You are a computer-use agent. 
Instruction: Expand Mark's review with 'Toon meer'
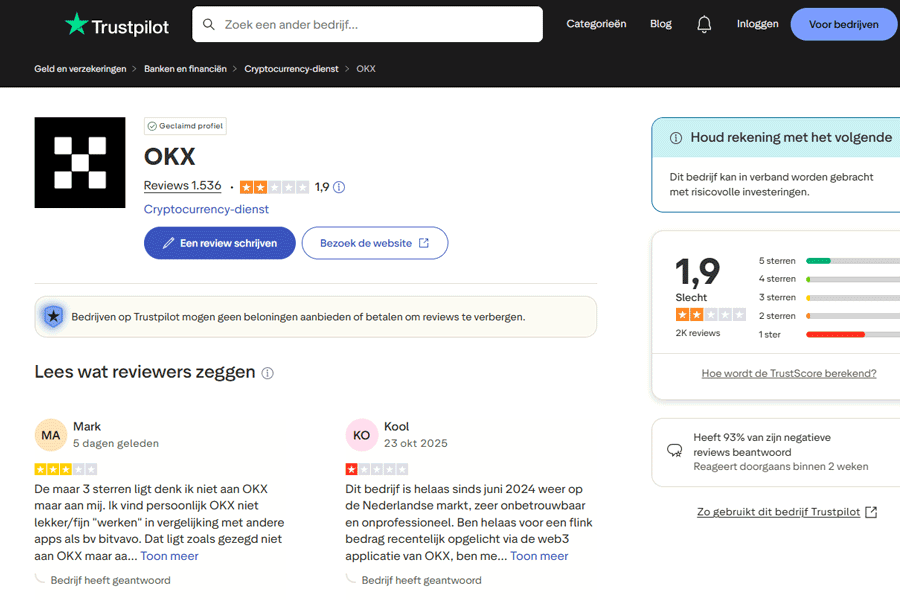coord(169,556)
